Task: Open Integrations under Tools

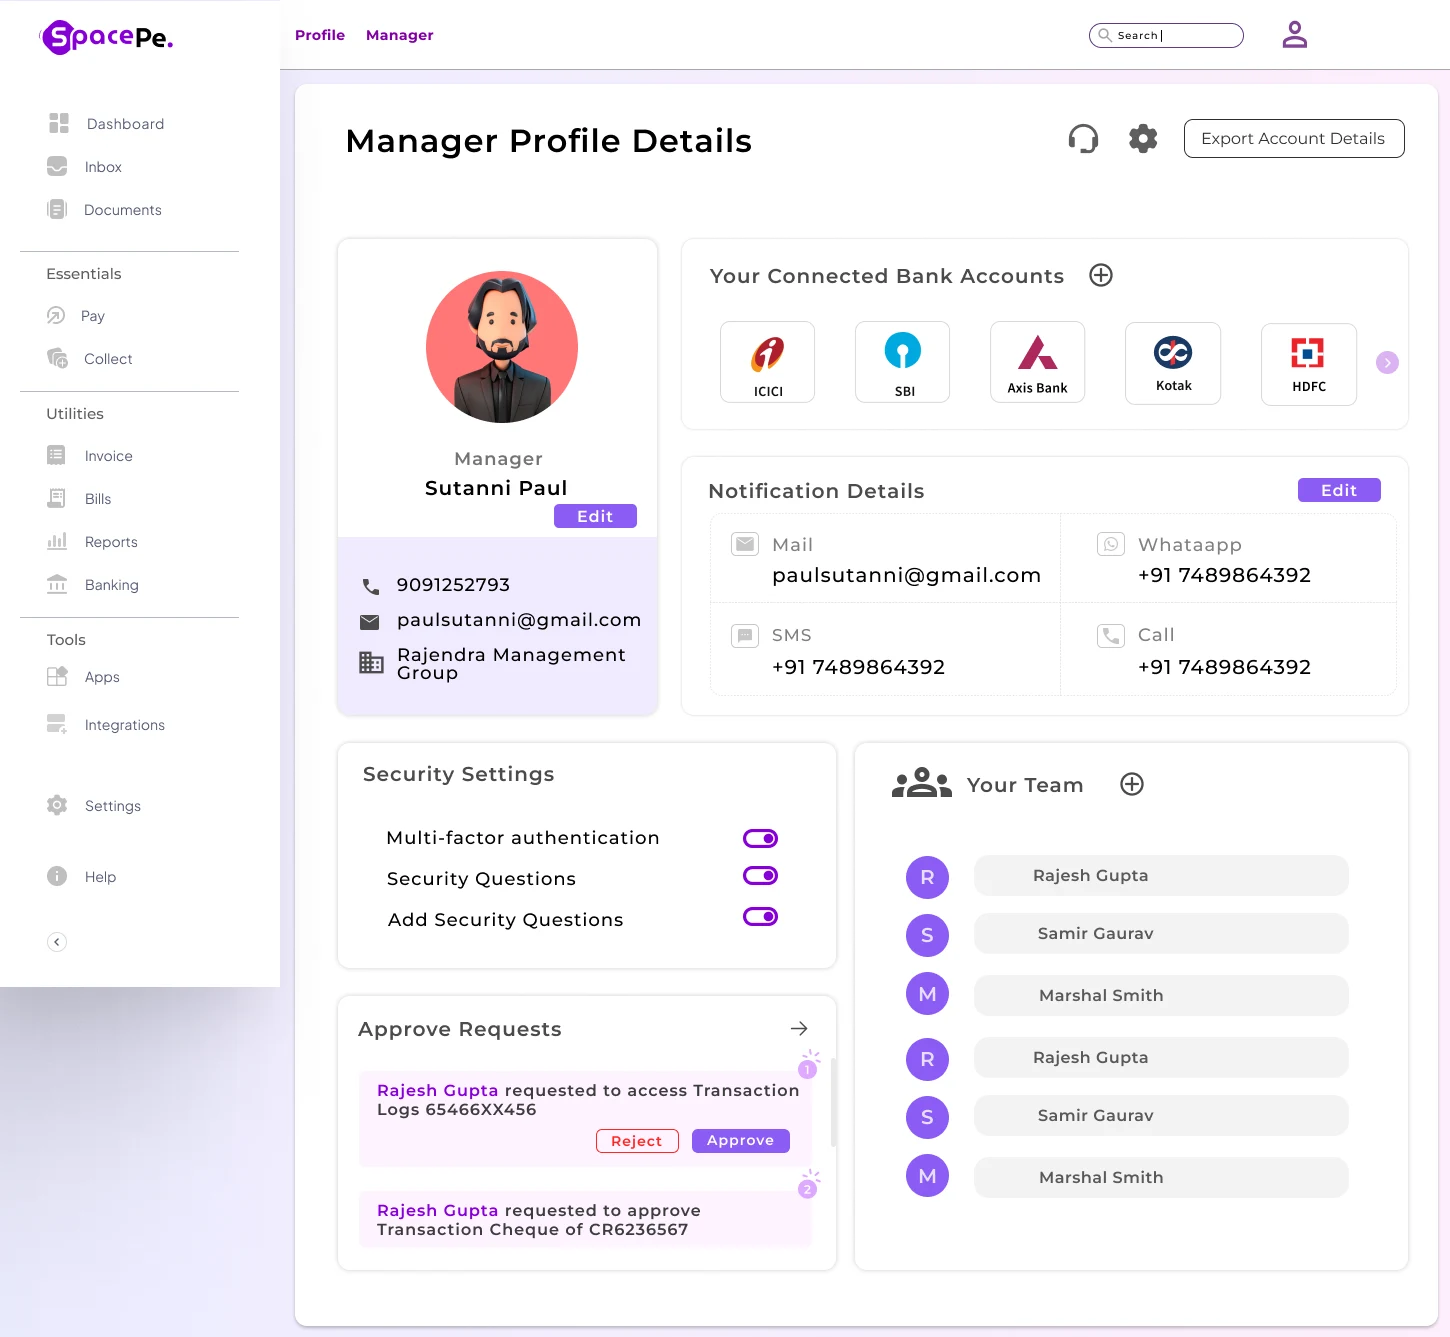Action: (x=106, y=725)
